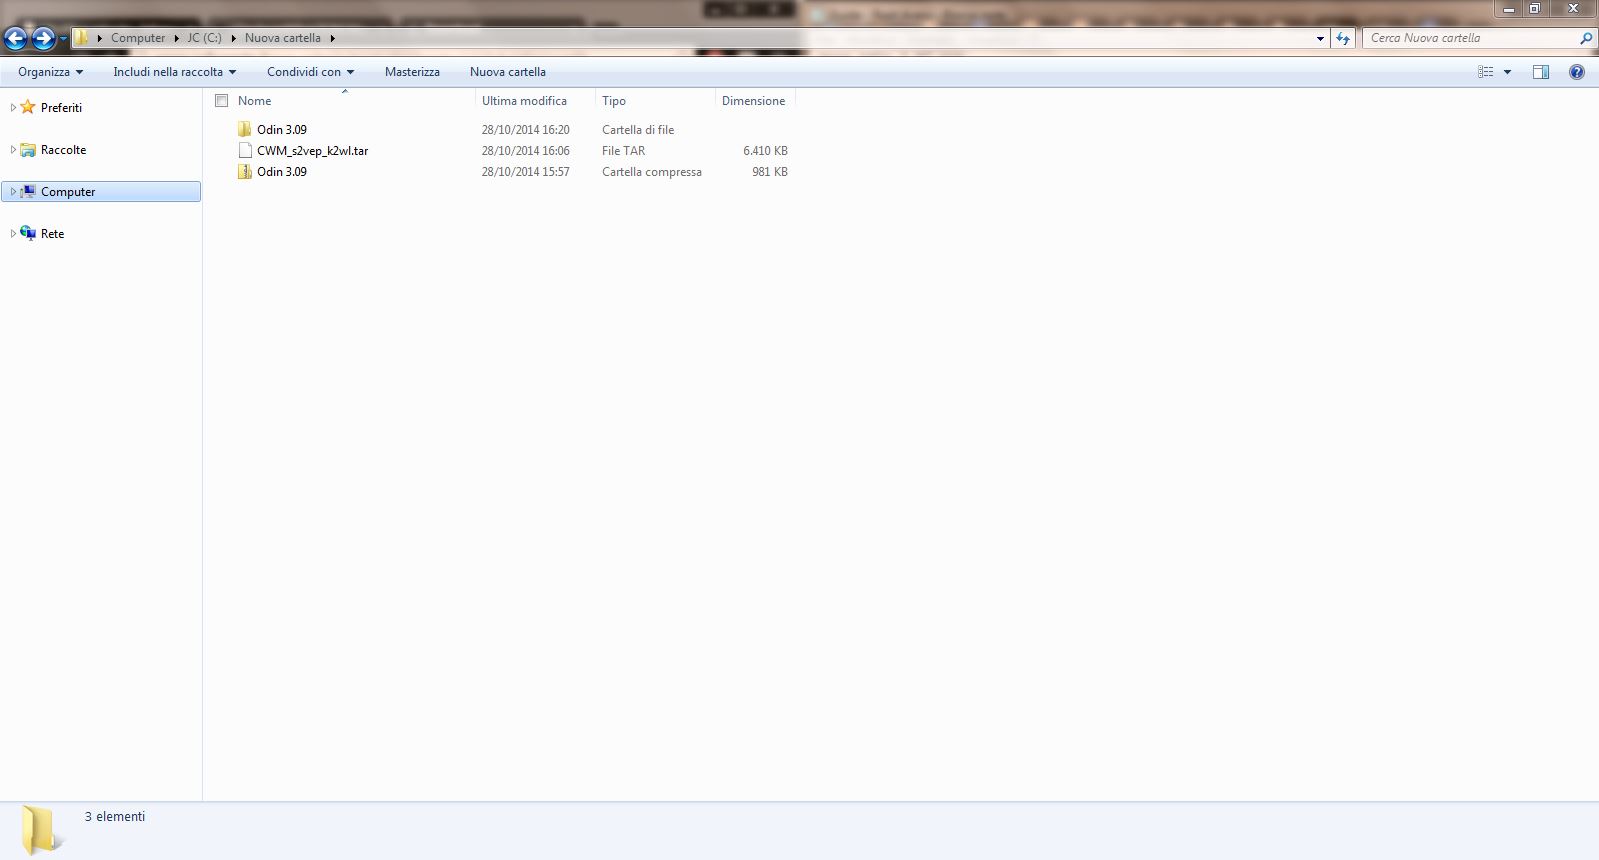Go back with the blue Back arrow
1599x860 pixels.
(15, 38)
